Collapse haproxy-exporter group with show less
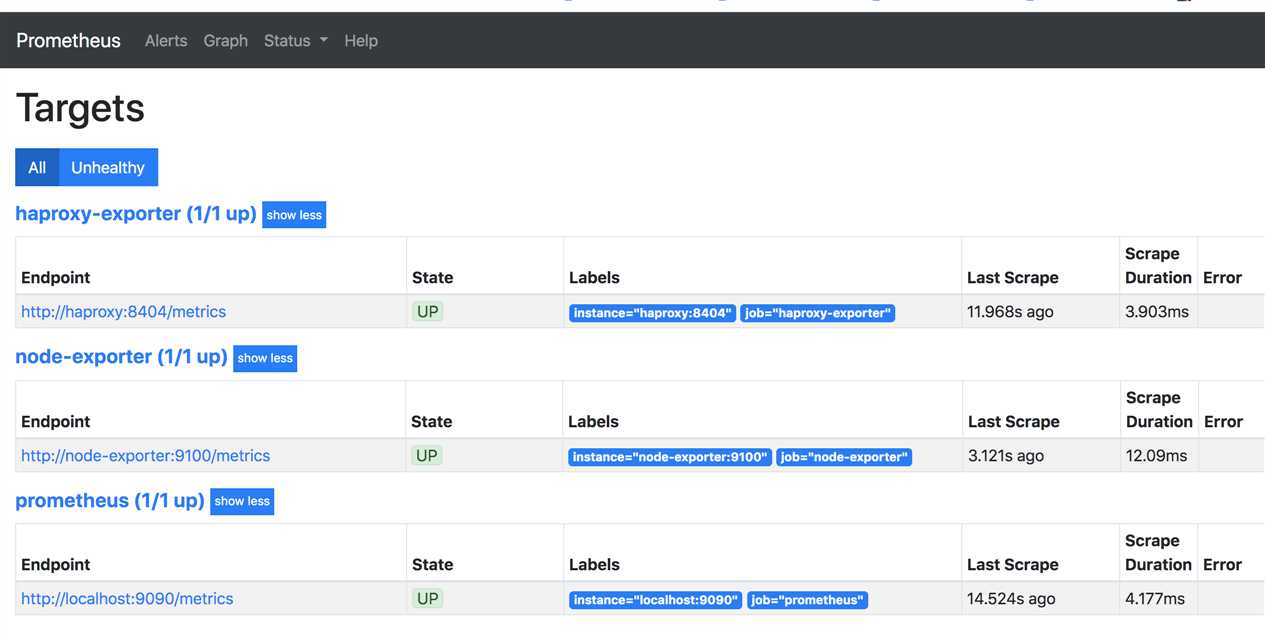This screenshot has width=1265, height=638. pos(294,215)
